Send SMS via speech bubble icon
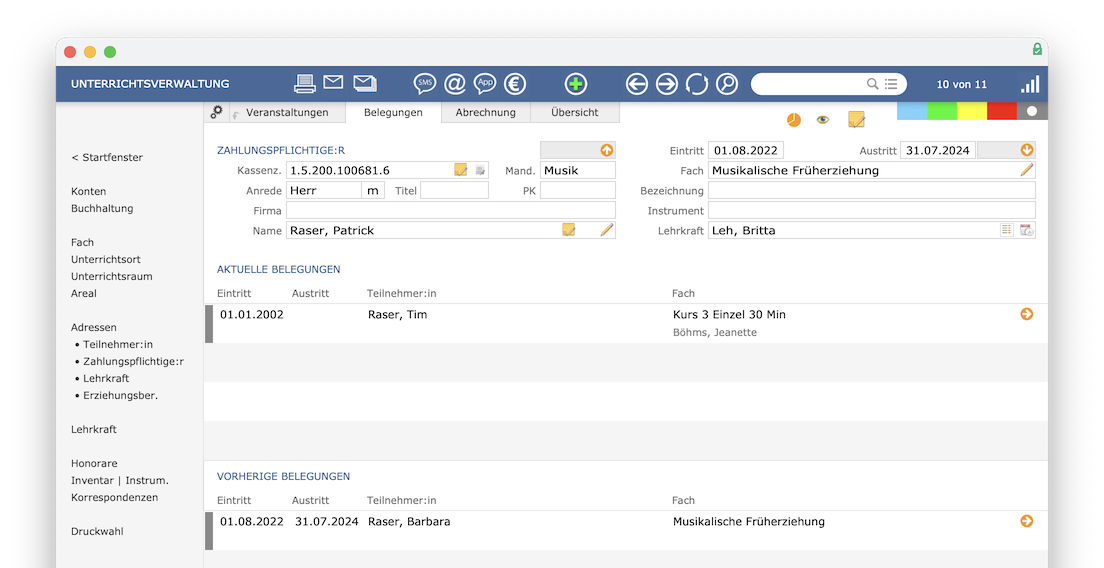This screenshot has height=568, width=1104. click(425, 84)
